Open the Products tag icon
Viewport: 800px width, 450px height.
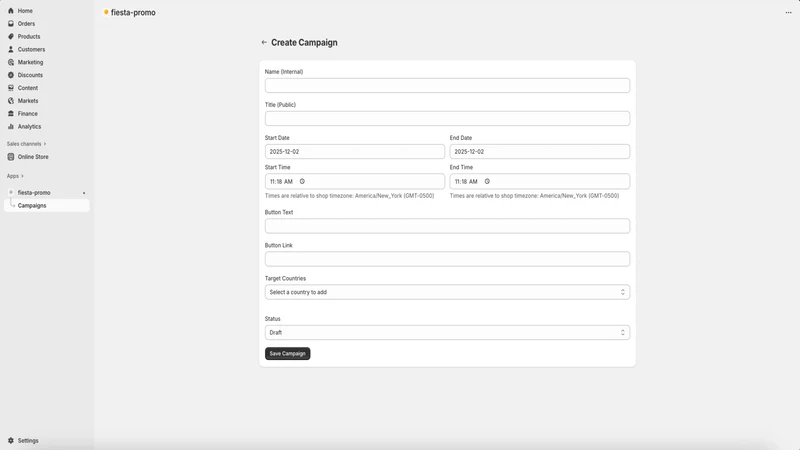tap(11, 36)
